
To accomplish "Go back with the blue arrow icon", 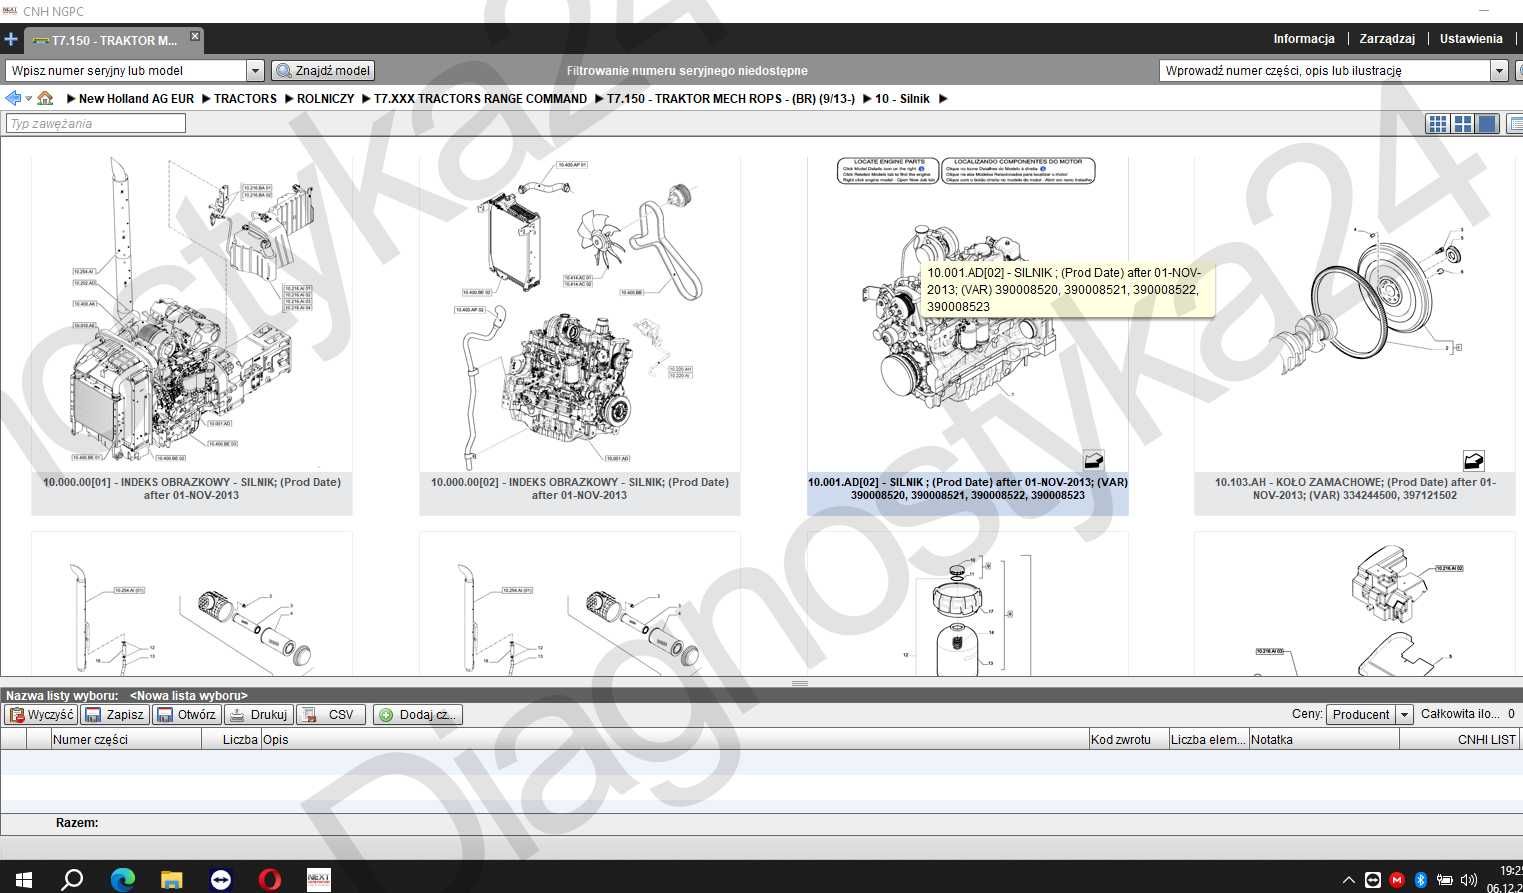I will [13, 98].
